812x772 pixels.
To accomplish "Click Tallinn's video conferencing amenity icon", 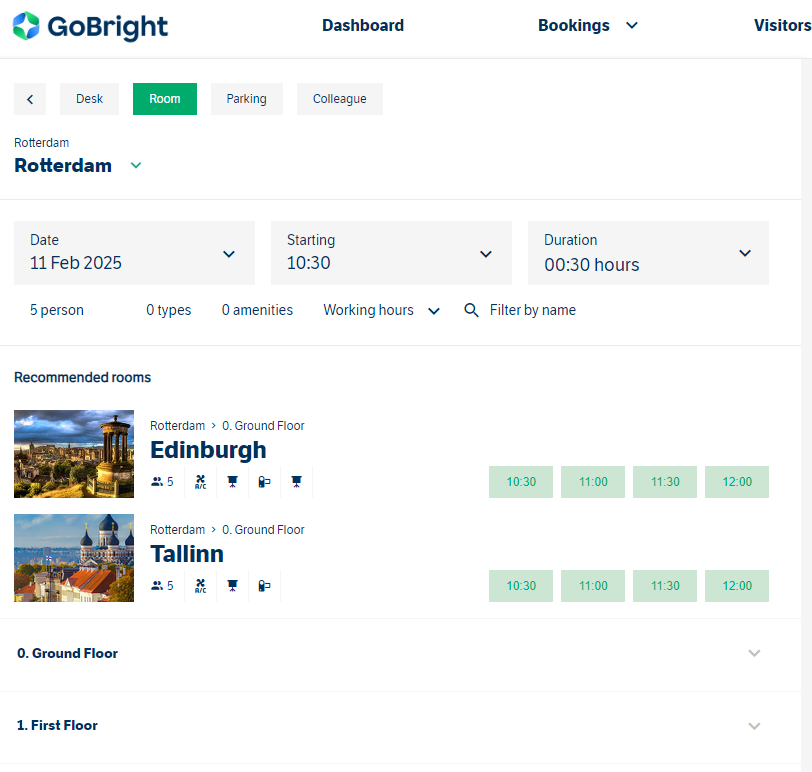I will click(x=264, y=586).
